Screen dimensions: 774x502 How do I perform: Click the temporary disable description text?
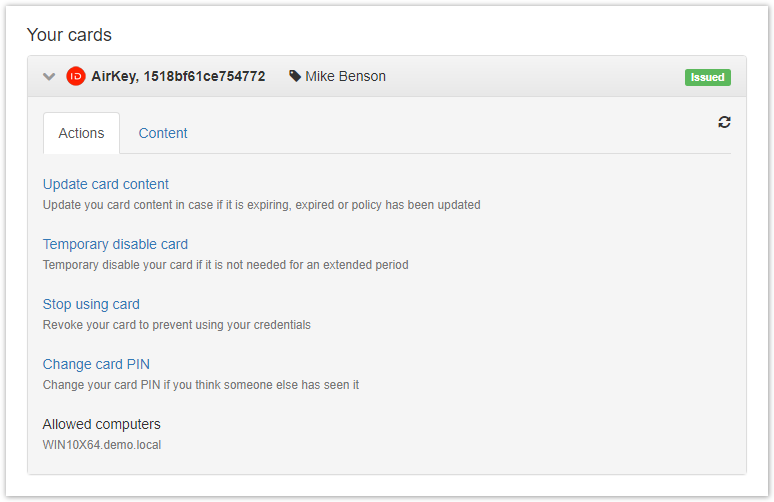(x=225, y=265)
